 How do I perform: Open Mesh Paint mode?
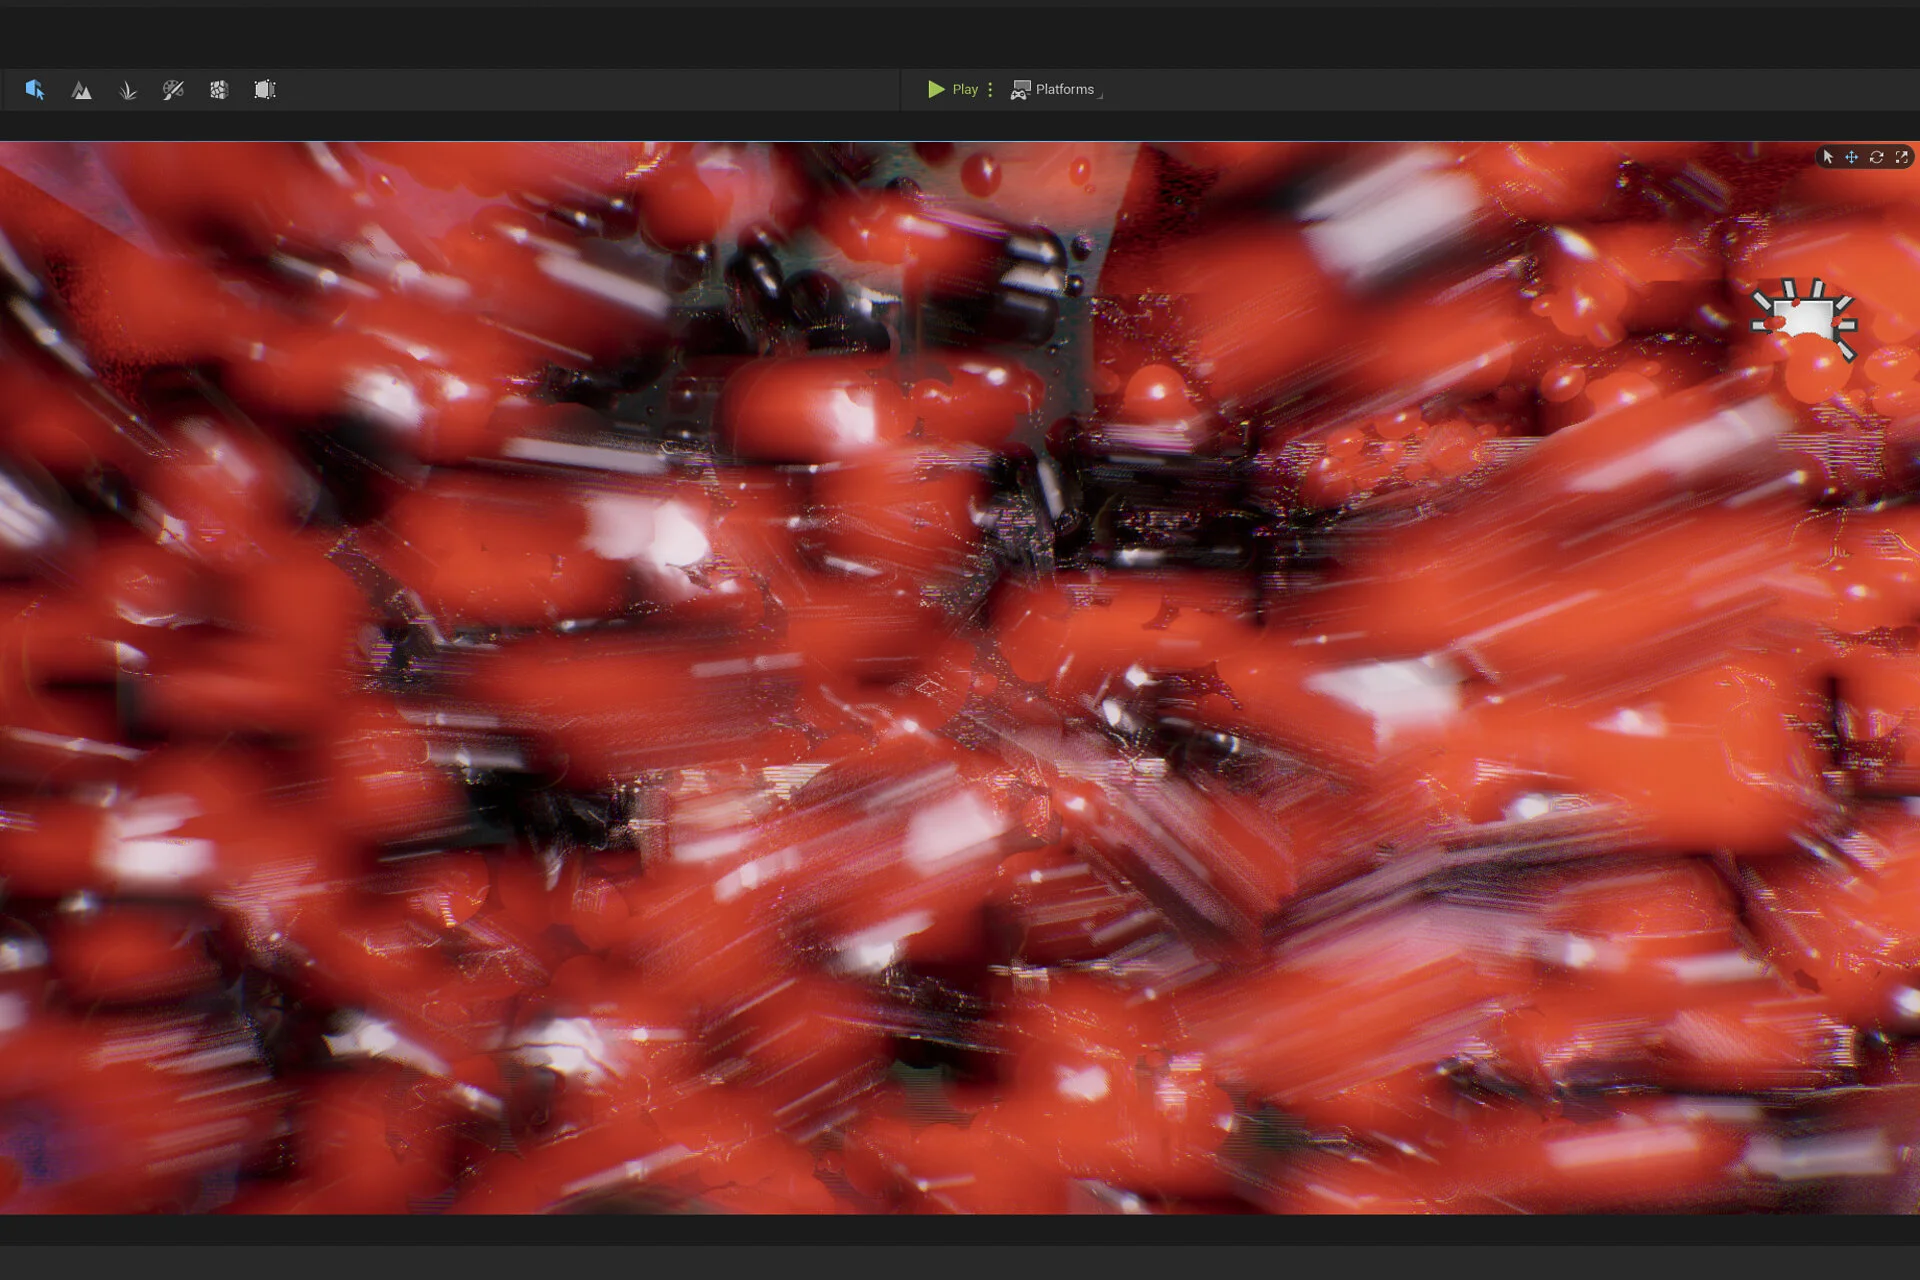click(x=173, y=90)
